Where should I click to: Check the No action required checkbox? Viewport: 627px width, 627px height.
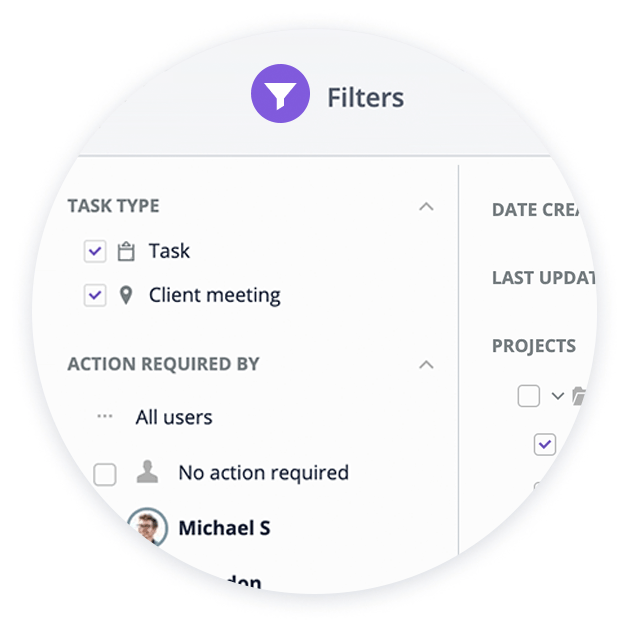[x=105, y=475]
